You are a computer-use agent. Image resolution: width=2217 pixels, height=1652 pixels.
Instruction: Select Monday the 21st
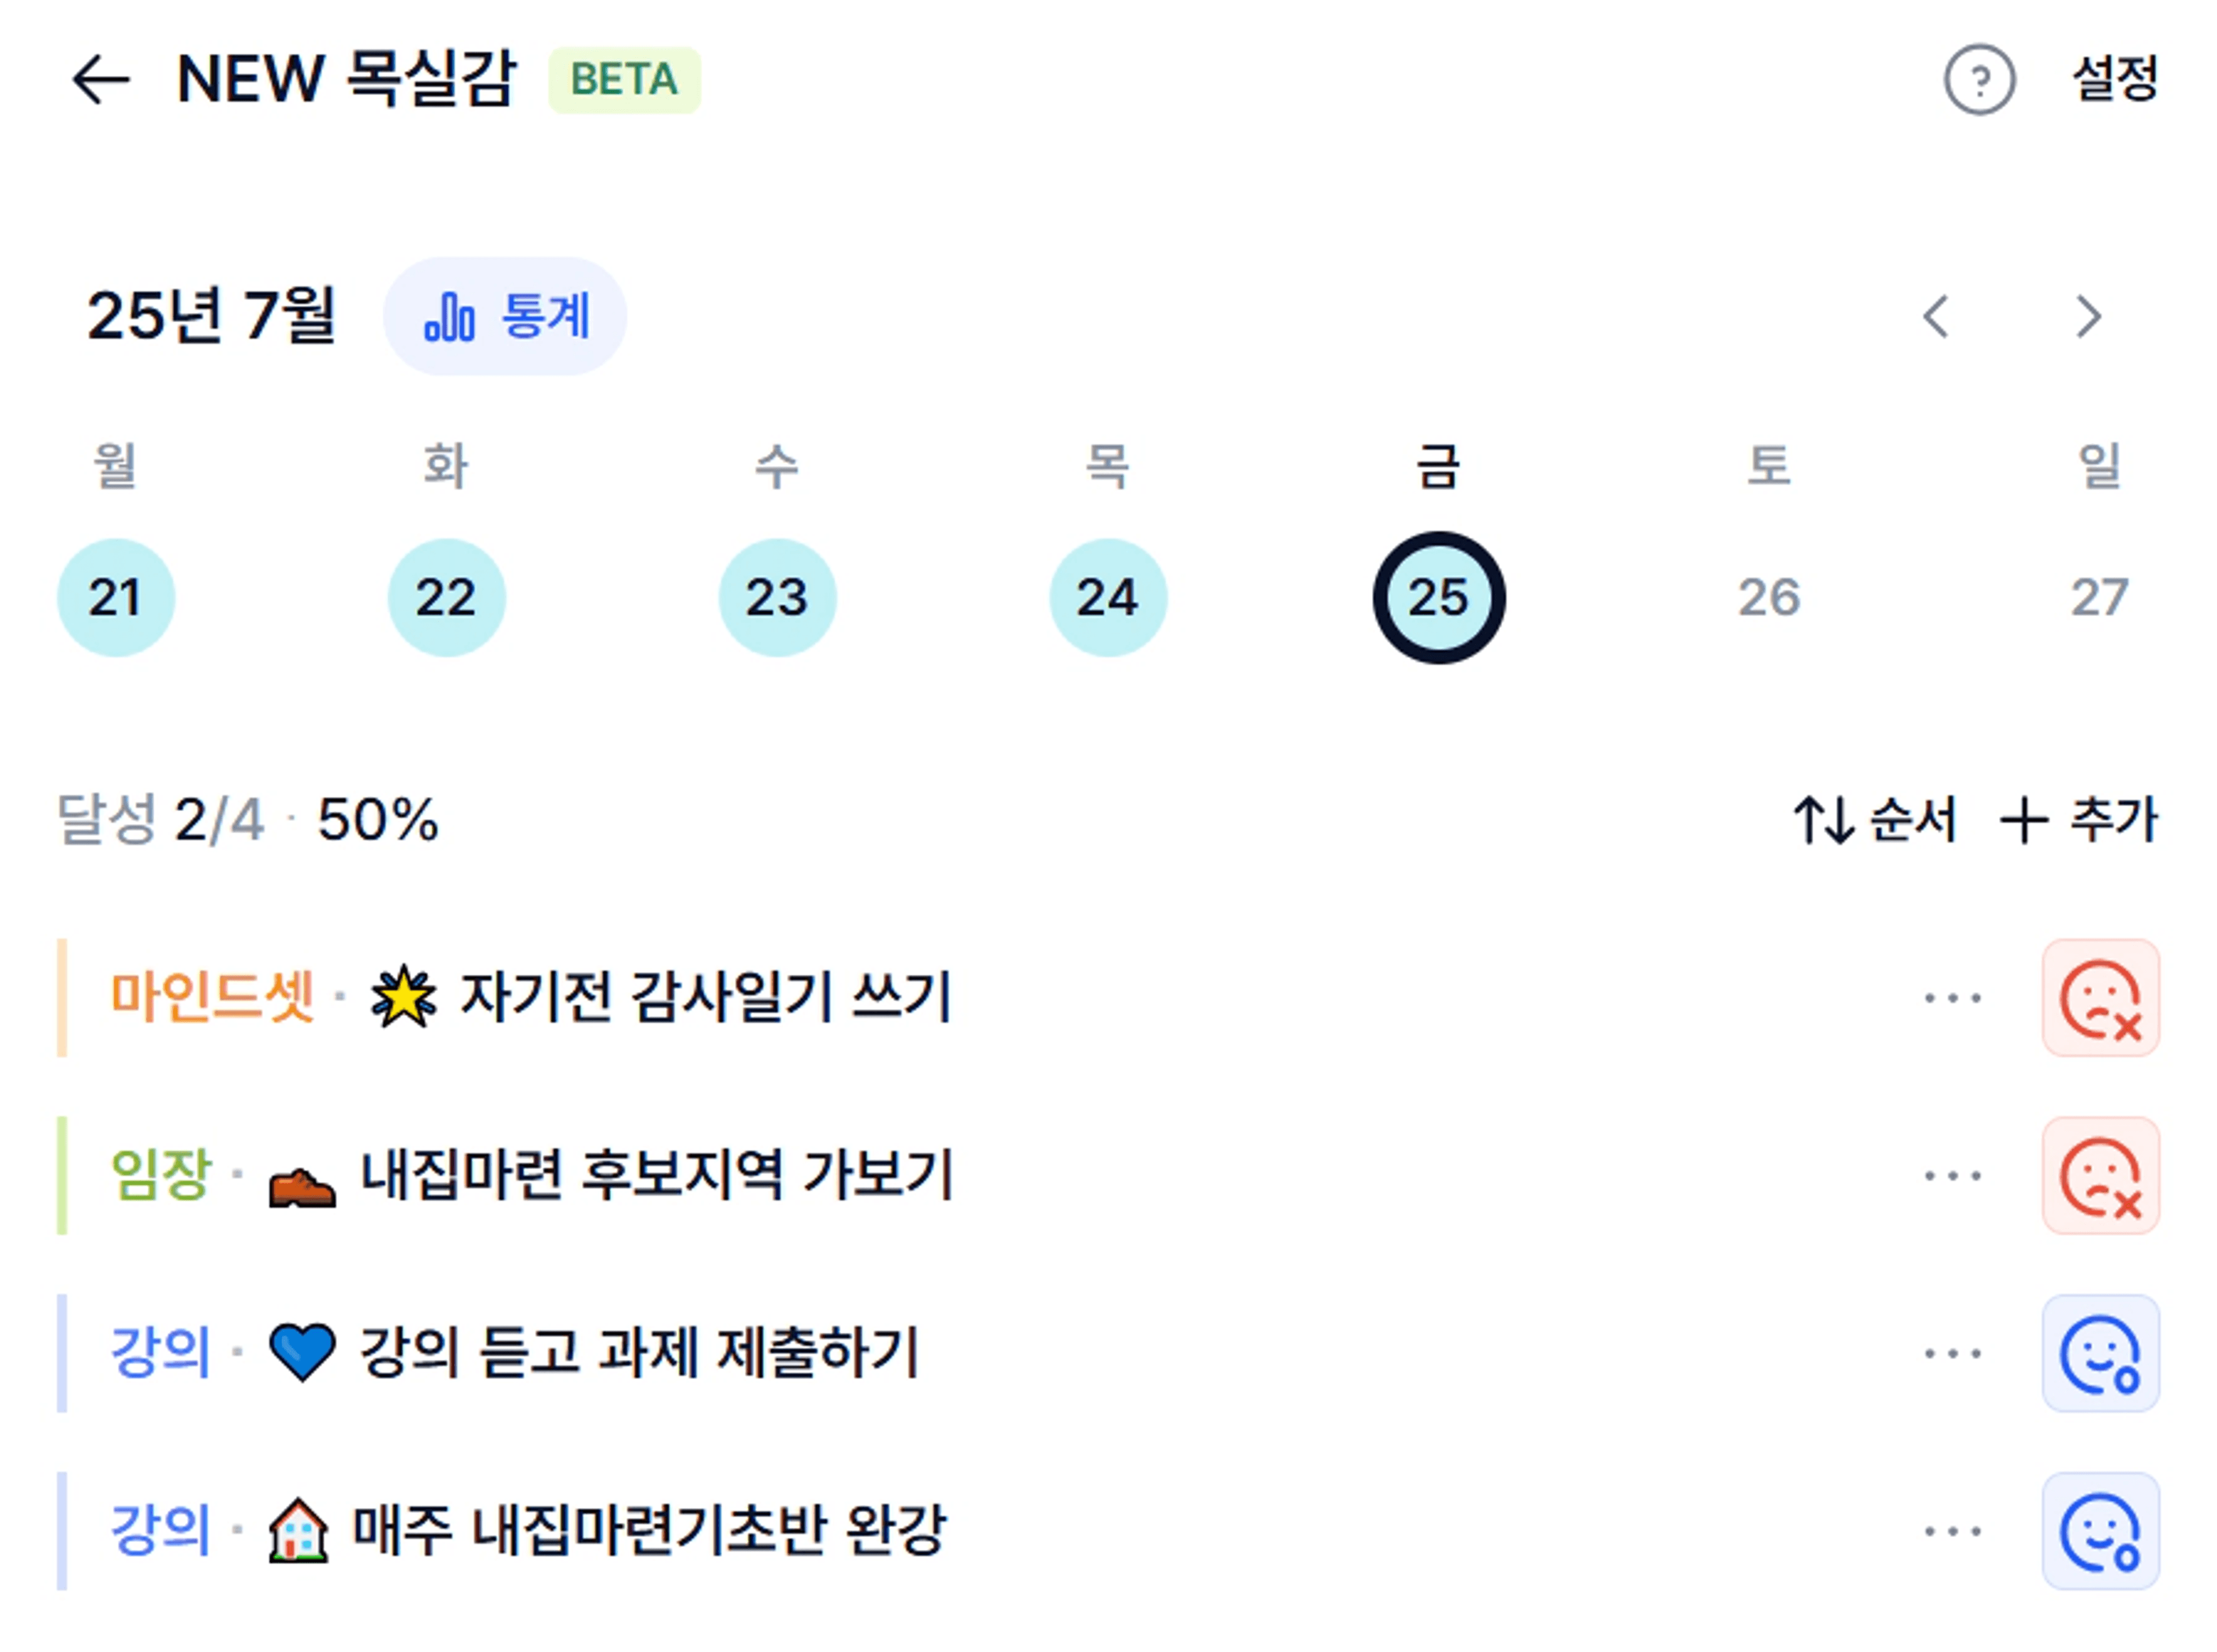tap(116, 597)
